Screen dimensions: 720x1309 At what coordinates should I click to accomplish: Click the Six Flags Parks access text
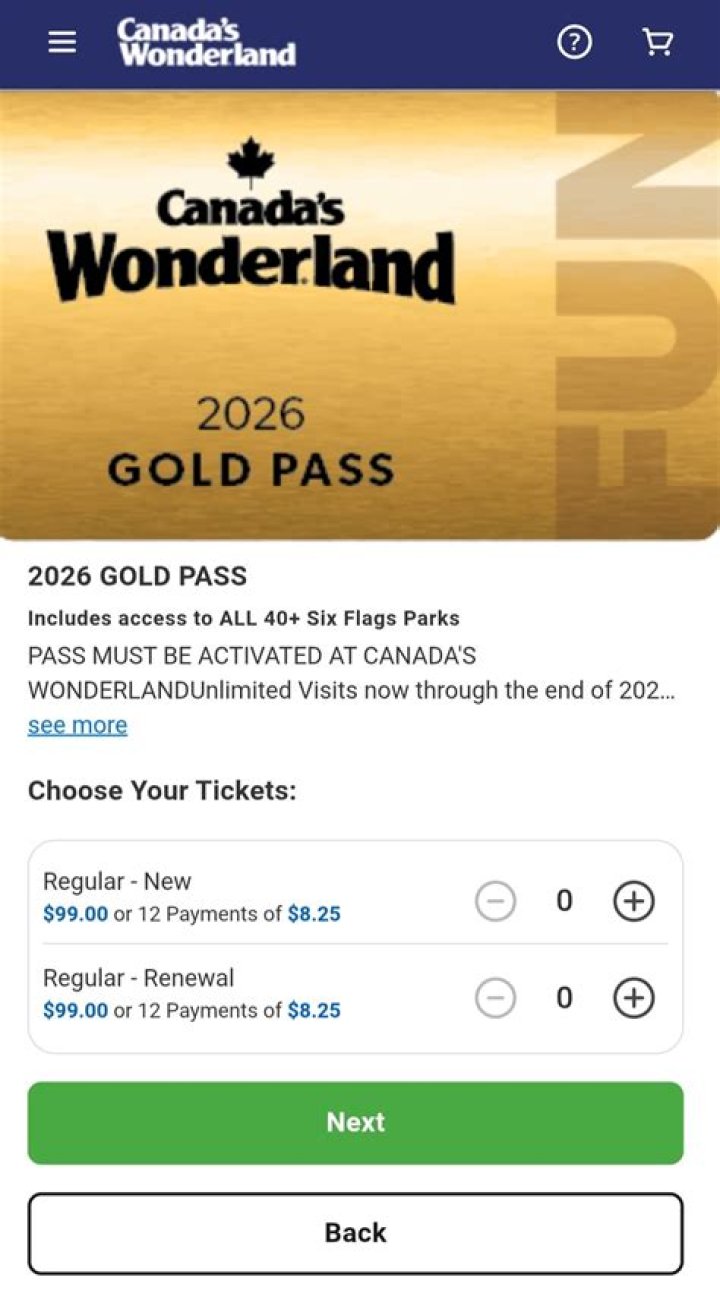point(244,618)
